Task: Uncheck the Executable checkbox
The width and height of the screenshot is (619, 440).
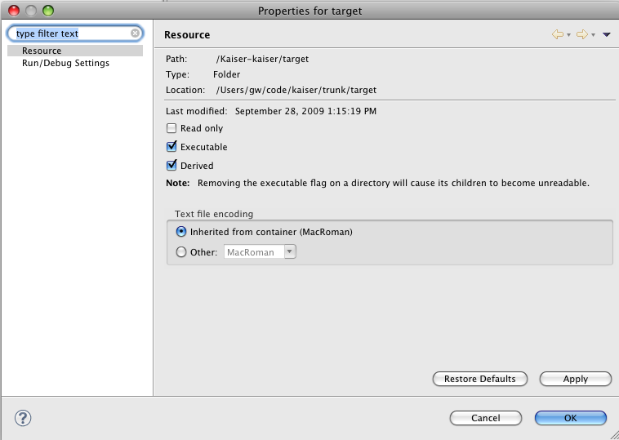Action: point(171,147)
